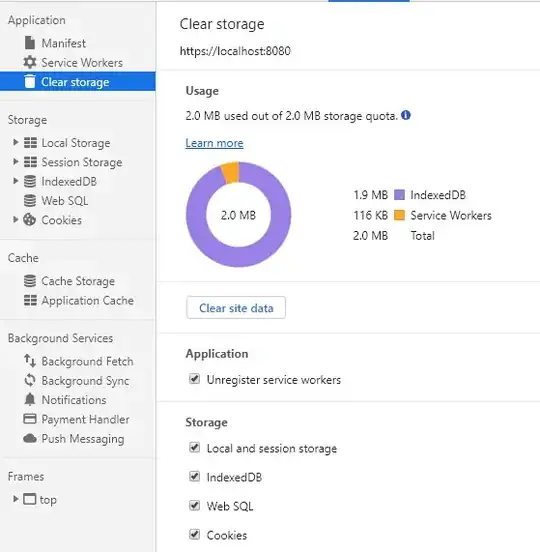This screenshot has width=540, height=552.
Task: Select Clear storage in sidebar
Action: coord(77,81)
